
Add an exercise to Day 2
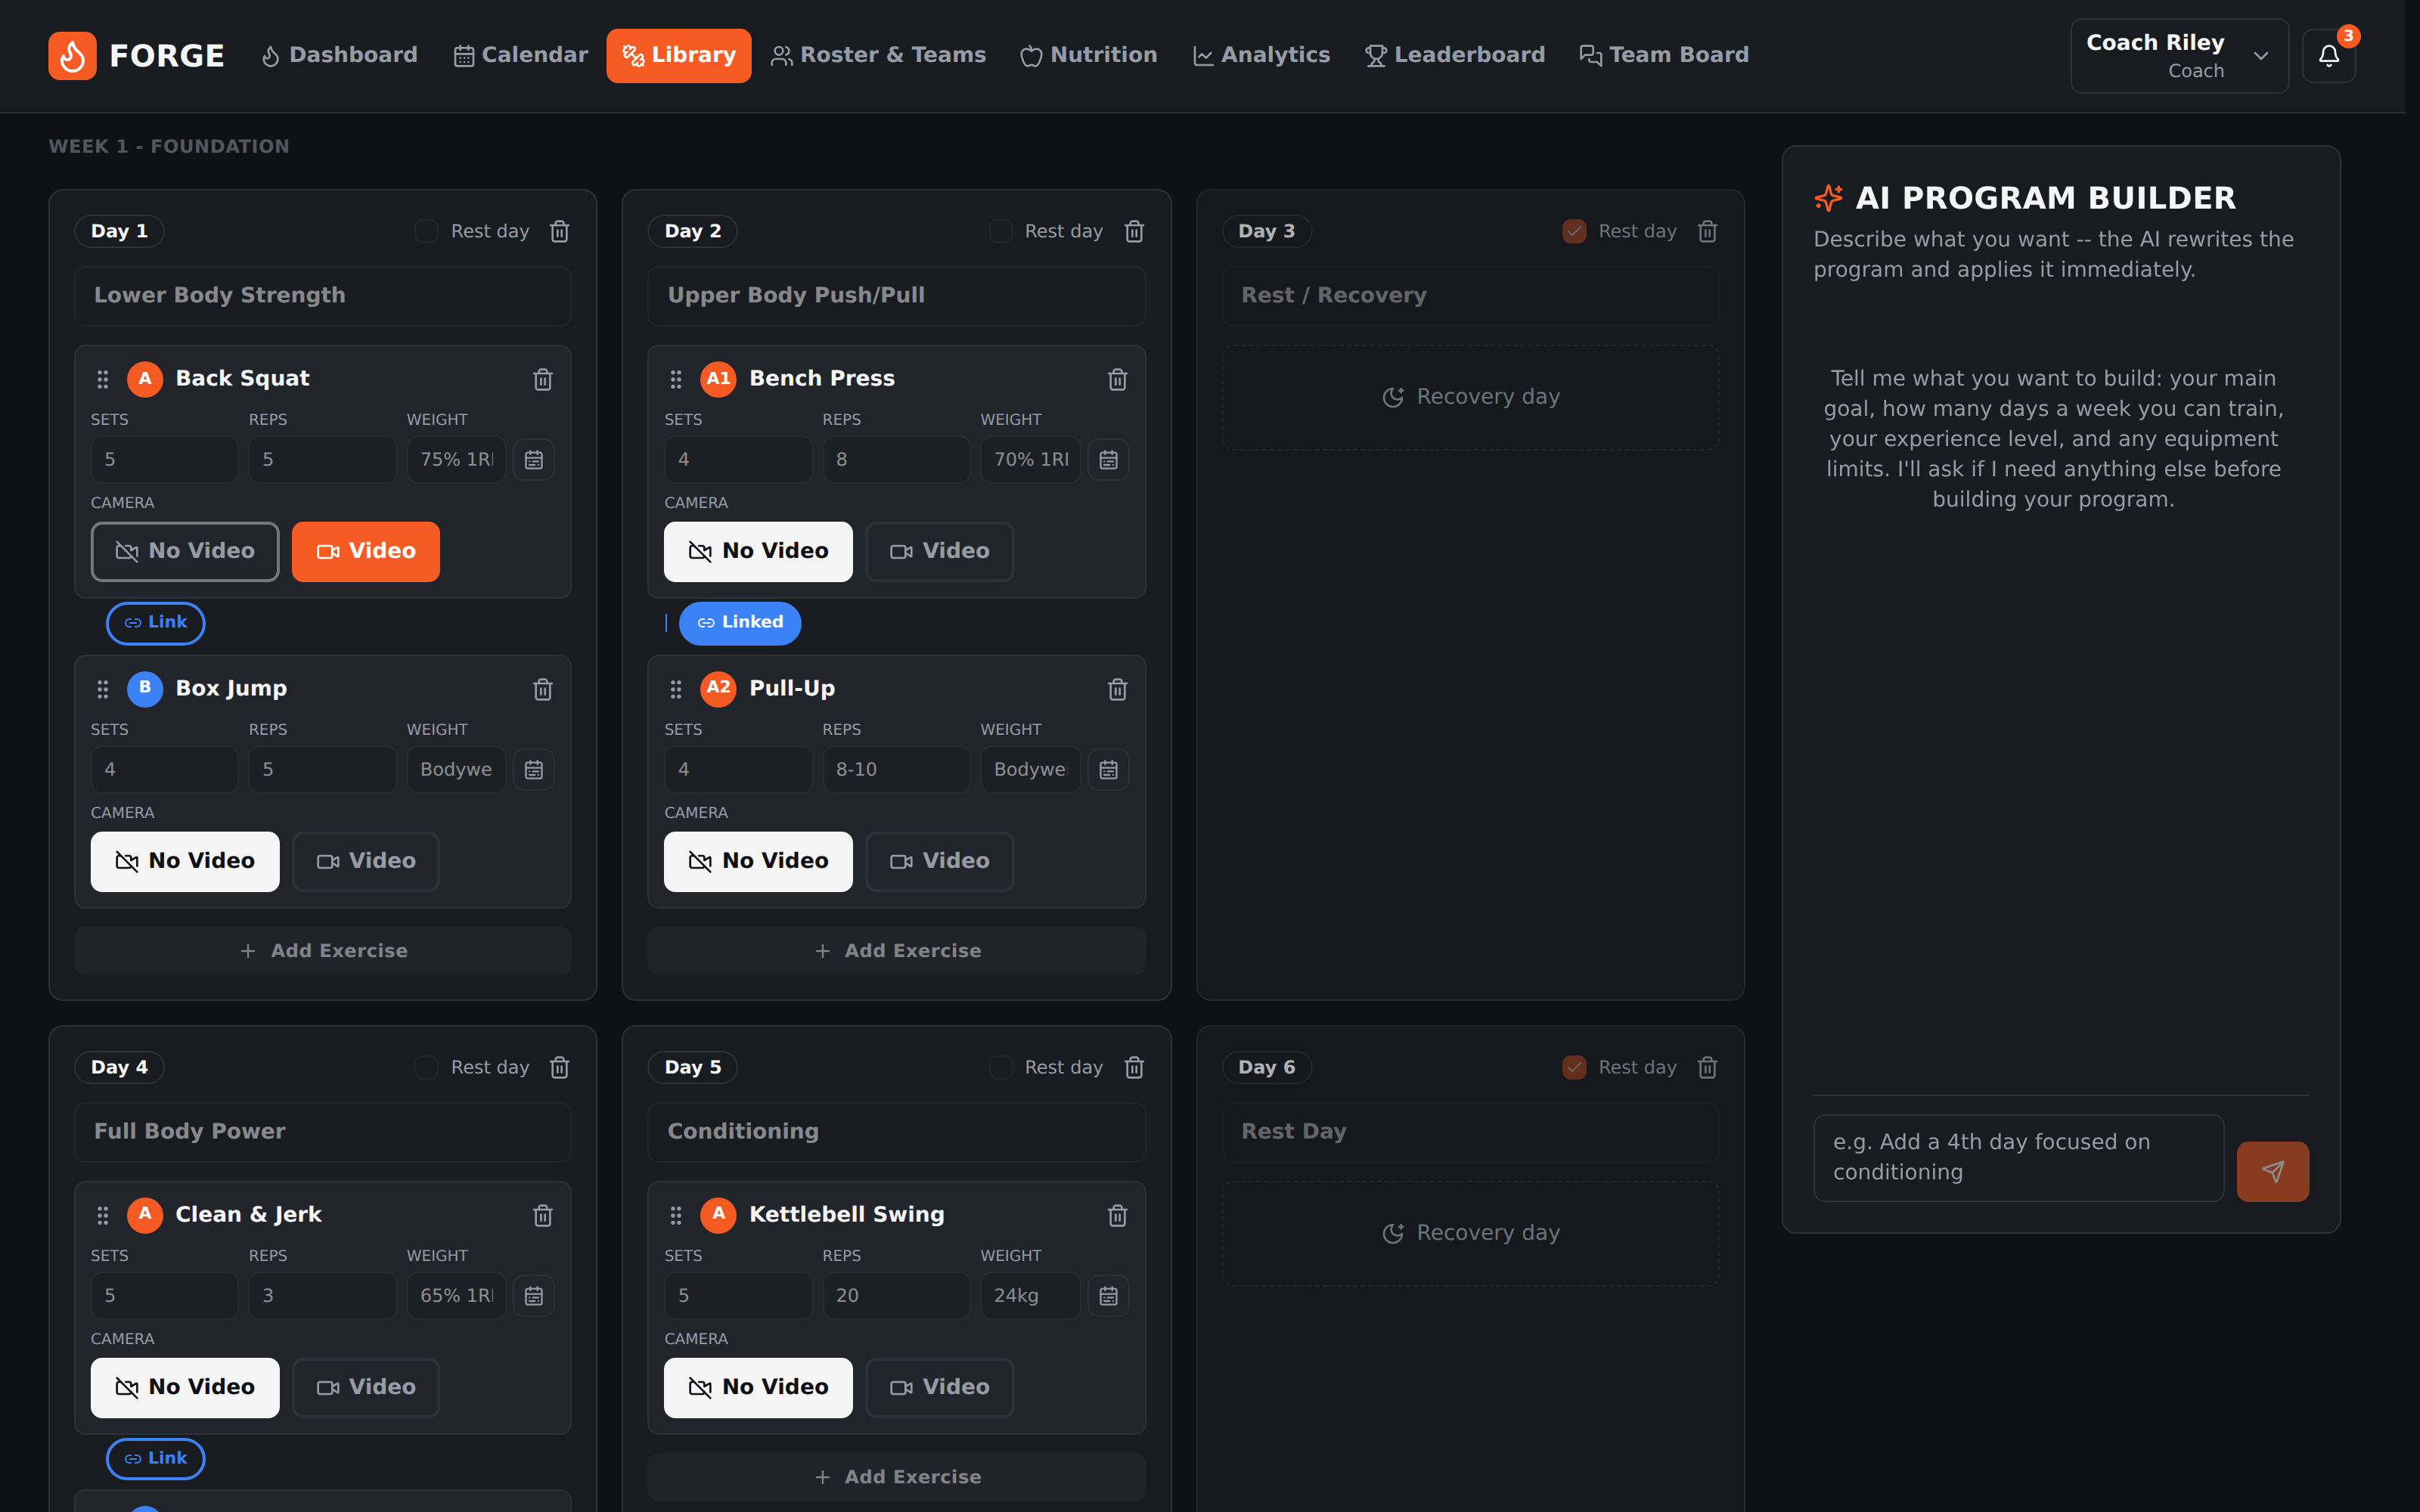click(897, 951)
